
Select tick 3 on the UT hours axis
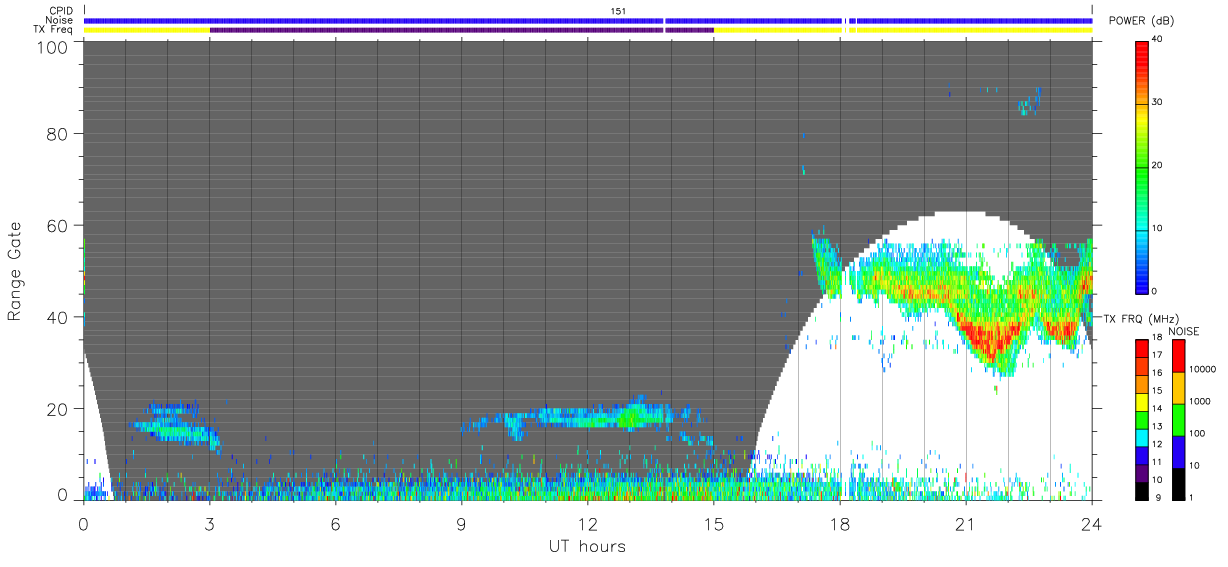(209, 523)
